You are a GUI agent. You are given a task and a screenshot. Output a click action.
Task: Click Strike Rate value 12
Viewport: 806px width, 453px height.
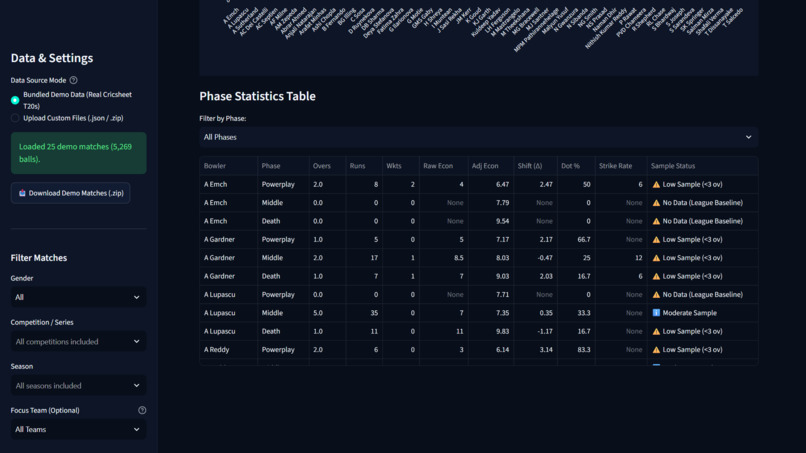[x=638, y=258]
